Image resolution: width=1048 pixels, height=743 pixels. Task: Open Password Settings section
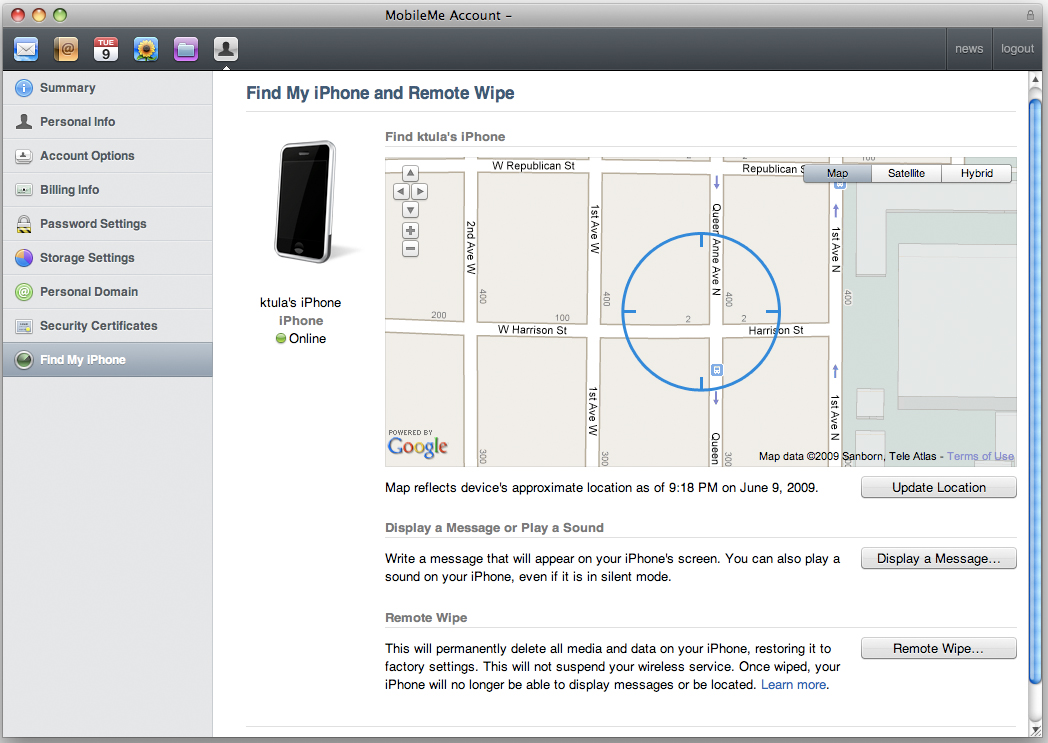pyautogui.click(x=108, y=224)
